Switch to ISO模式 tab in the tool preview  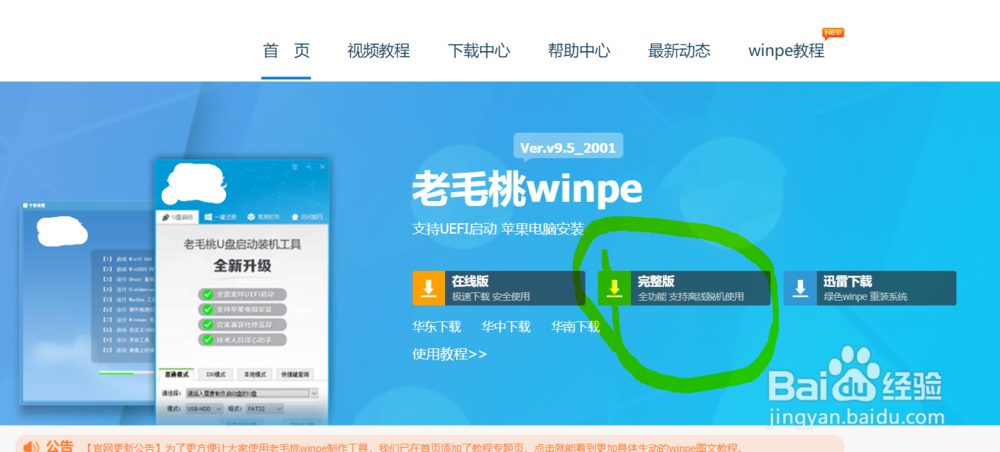tap(216, 374)
